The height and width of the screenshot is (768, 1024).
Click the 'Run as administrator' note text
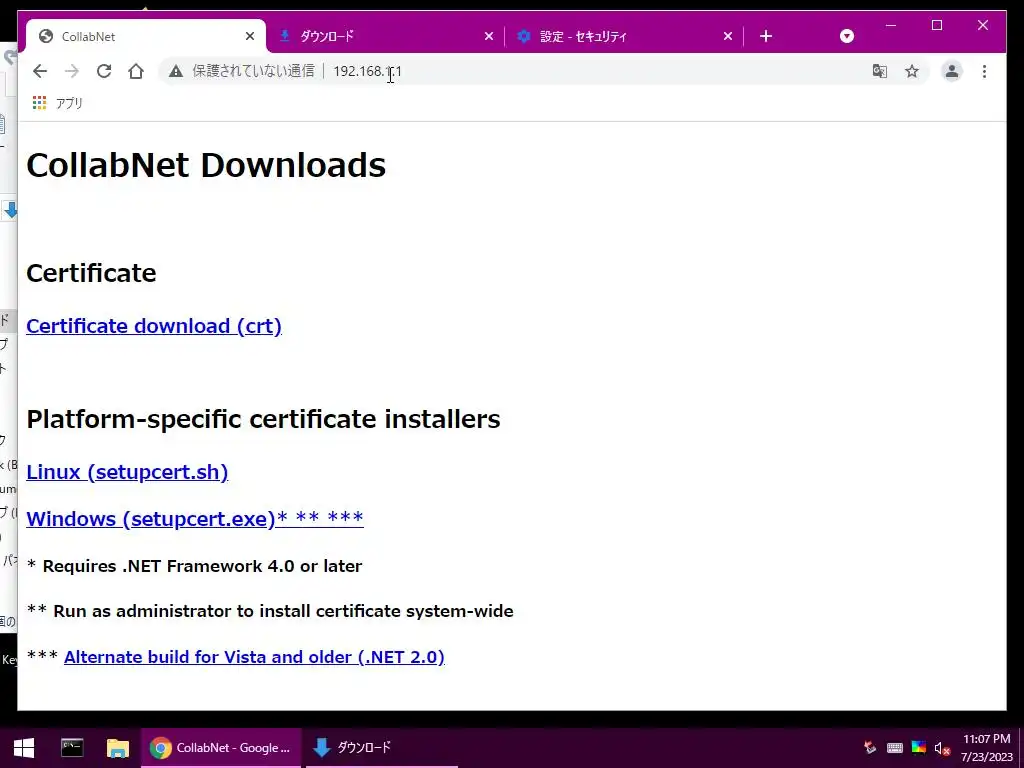coord(270,611)
